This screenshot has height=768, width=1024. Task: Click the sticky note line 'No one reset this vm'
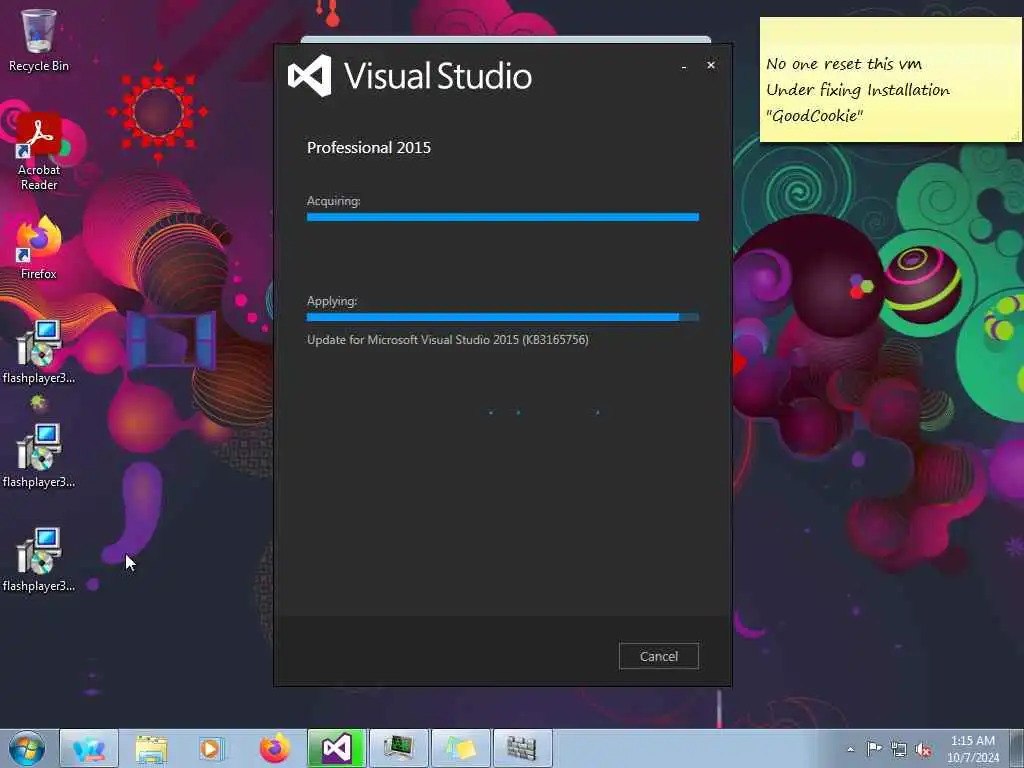[844, 64]
